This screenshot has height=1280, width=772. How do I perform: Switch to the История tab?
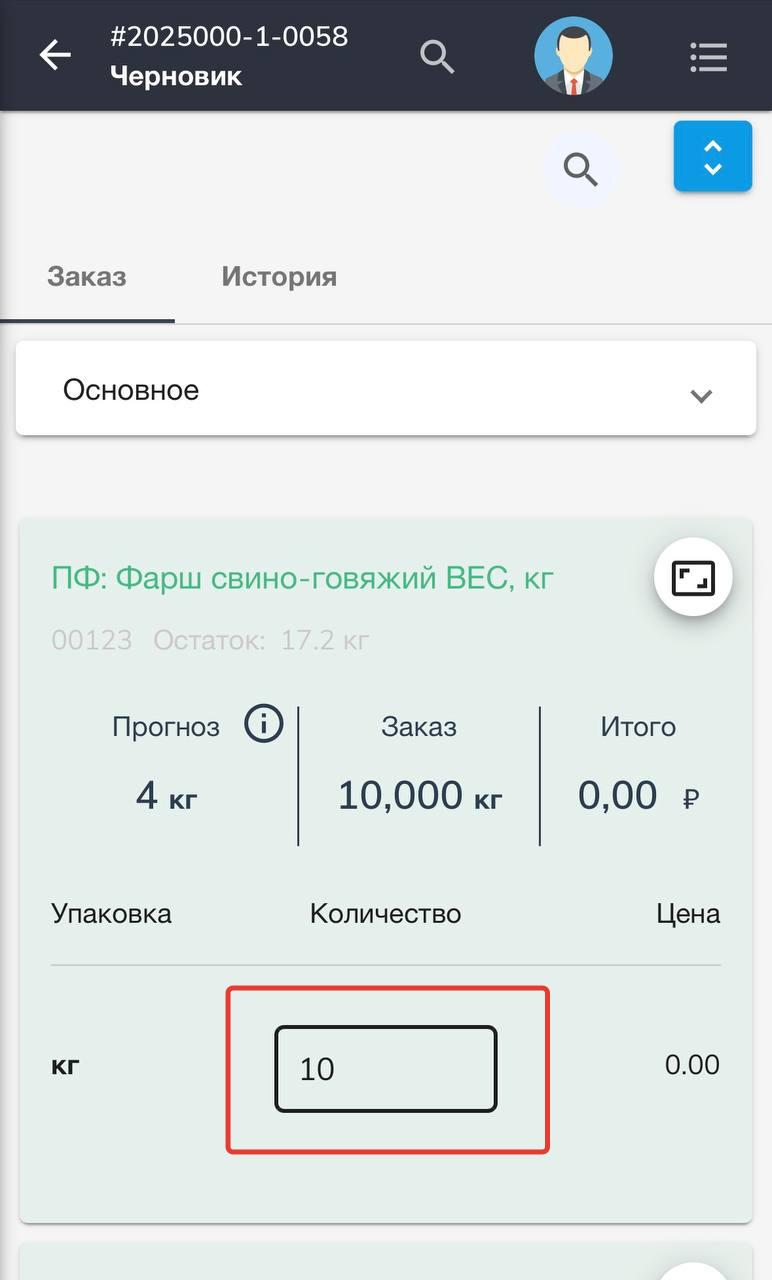[x=279, y=277]
